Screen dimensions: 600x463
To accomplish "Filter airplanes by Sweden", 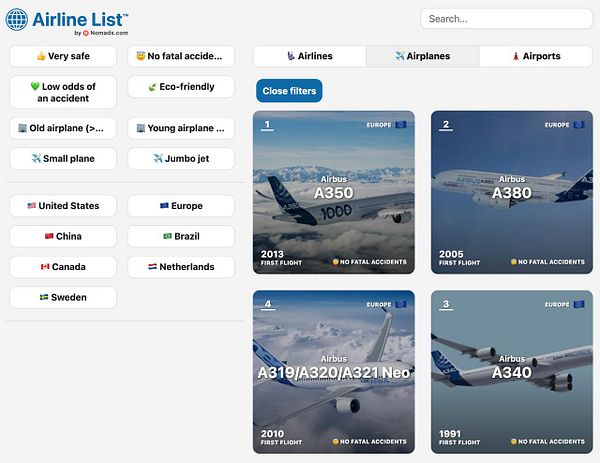I will coord(63,297).
